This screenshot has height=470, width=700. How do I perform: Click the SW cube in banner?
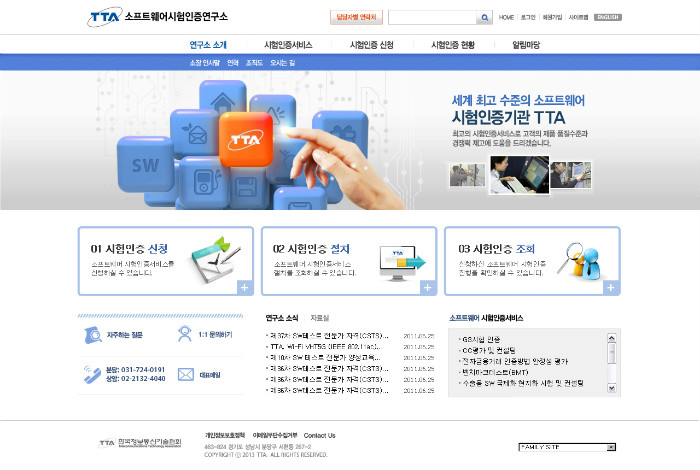pyautogui.click(x=145, y=165)
